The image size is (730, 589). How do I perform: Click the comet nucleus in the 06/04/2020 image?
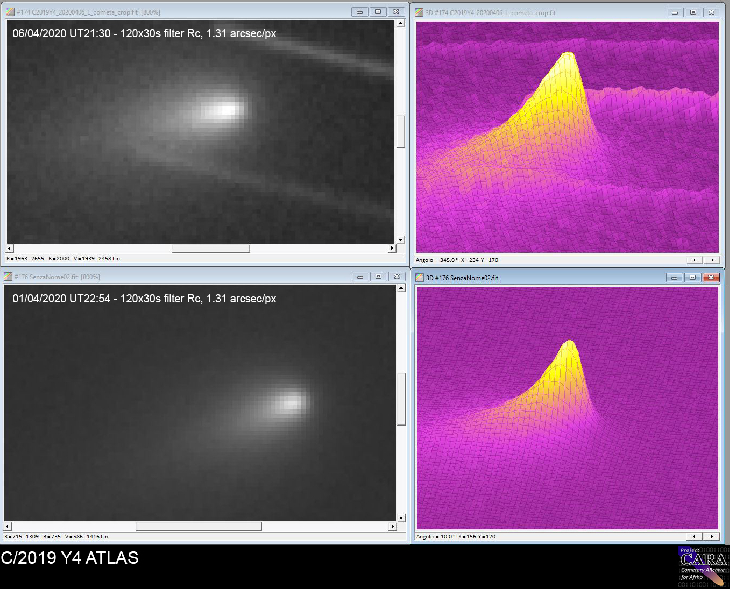tap(225, 107)
